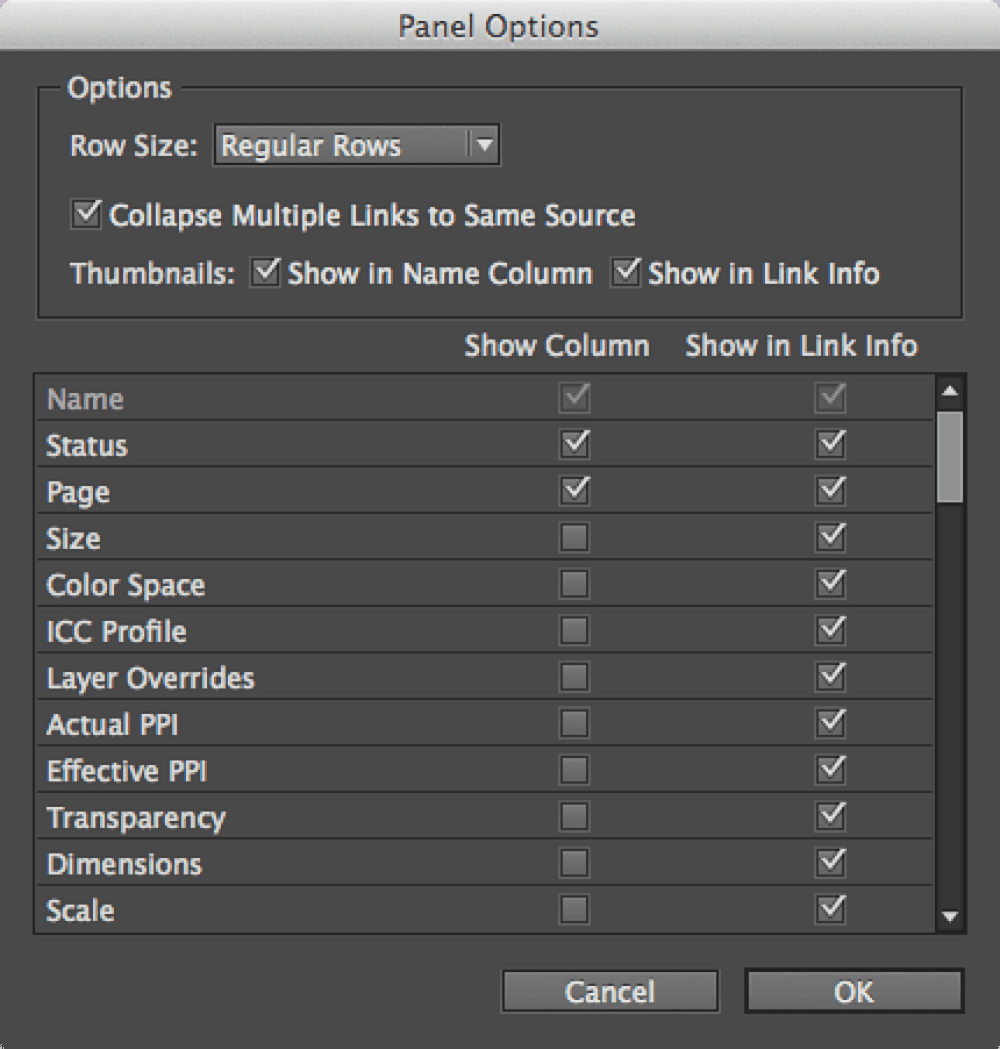Disable Layer Overrides in Link Info
Viewport: 1000px width, 1049px height.
829,676
